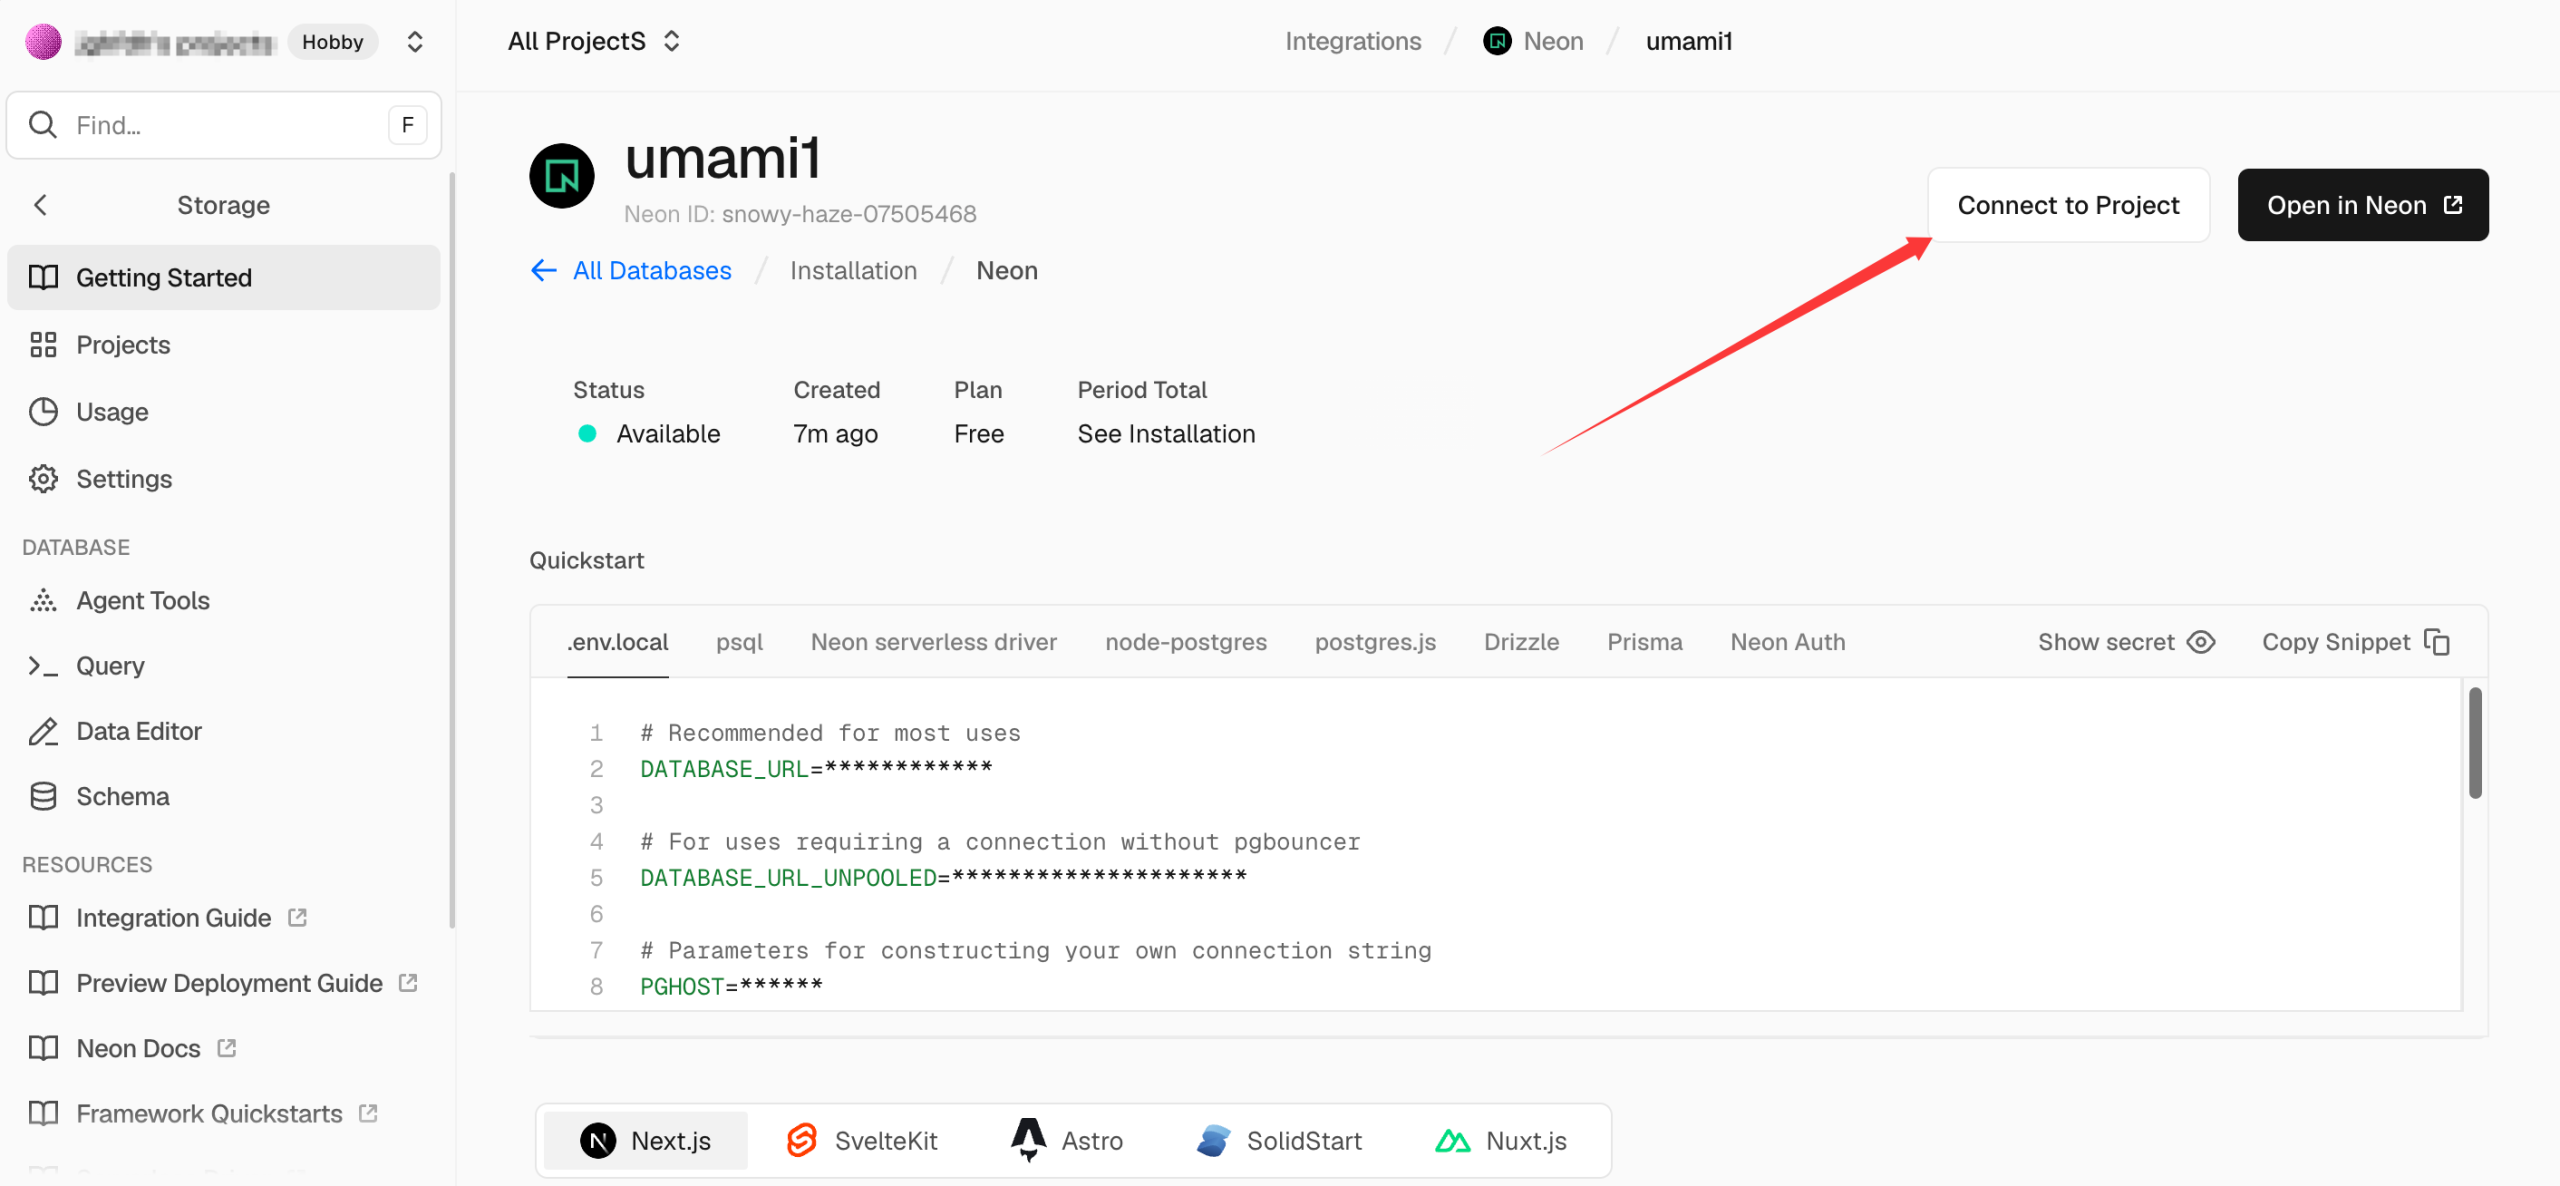Expand the All Projects selector
This screenshot has width=2560, height=1186.
point(594,41)
